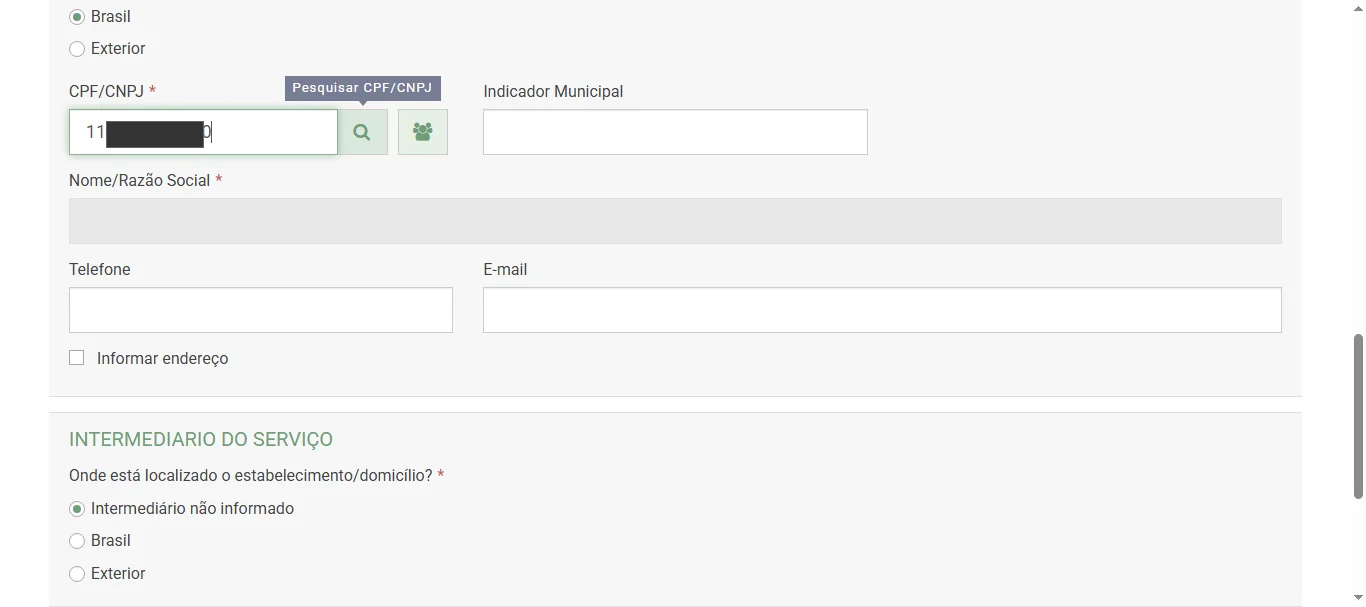This screenshot has height=607, width=1366.
Task: Click the INTERMEDIARIO DO SERVIÇO section heading
Action: point(200,439)
